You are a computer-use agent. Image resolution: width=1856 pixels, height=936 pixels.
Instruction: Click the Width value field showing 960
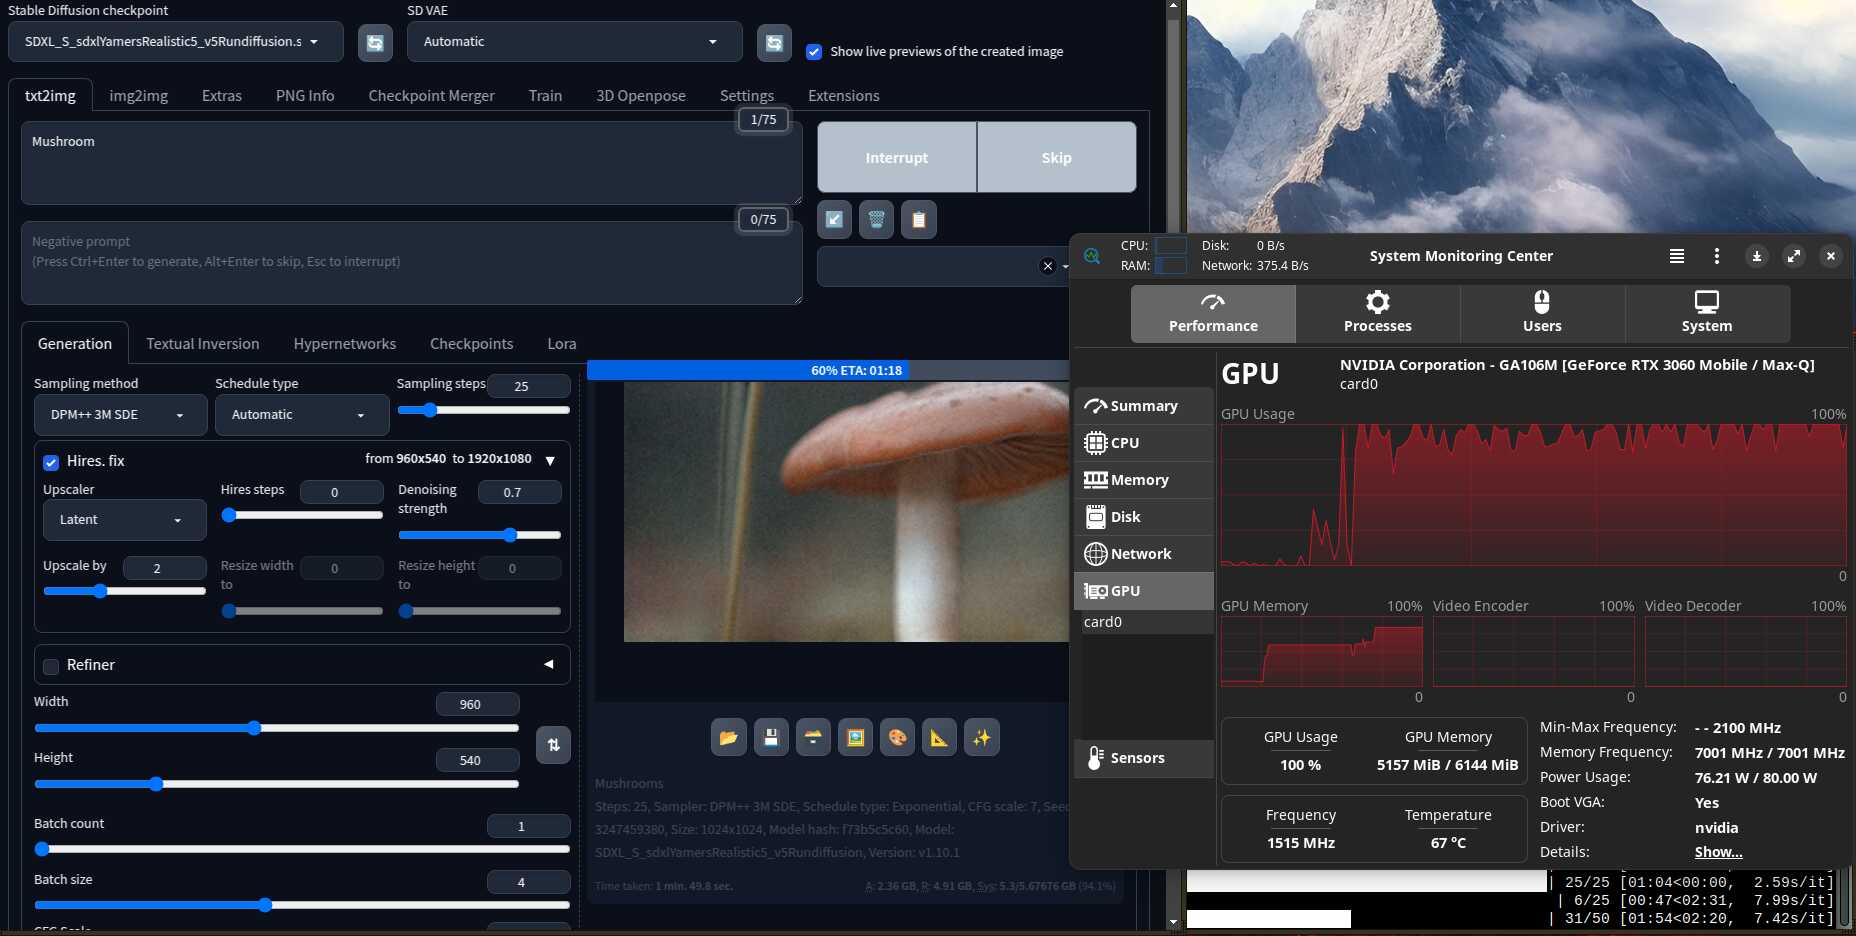click(x=478, y=704)
